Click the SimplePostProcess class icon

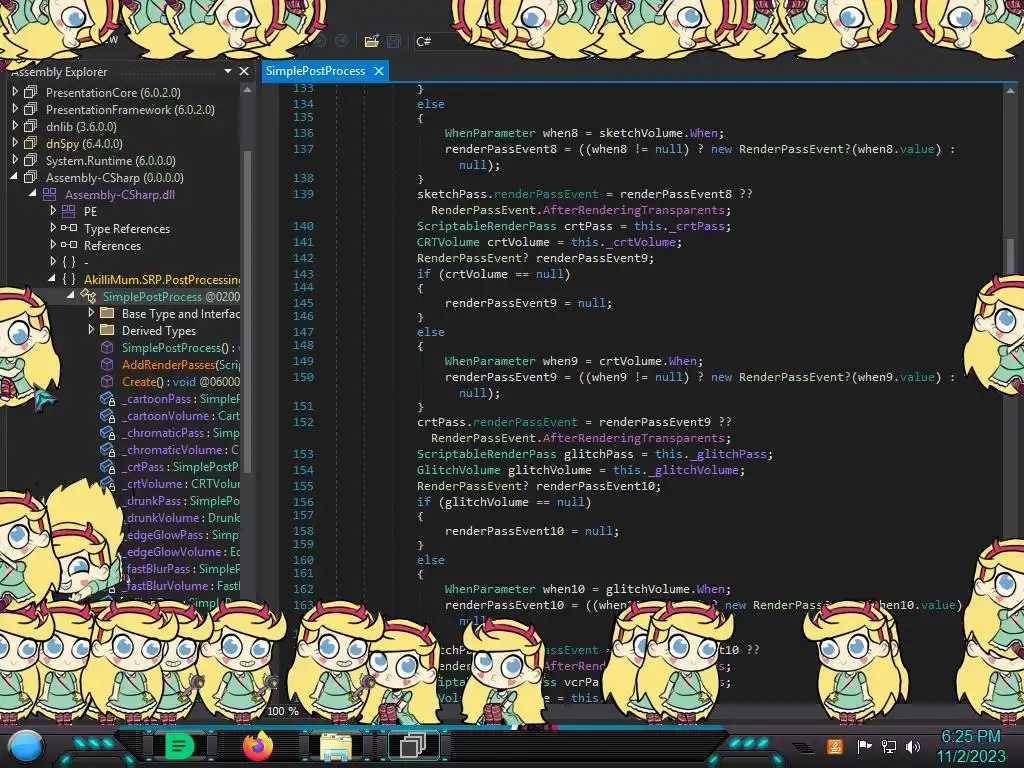pos(88,296)
